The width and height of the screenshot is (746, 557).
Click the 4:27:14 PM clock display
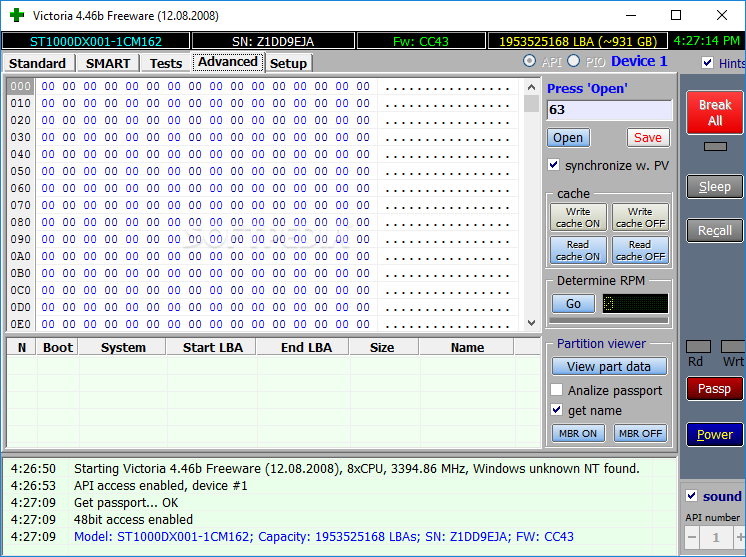[x=707, y=41]
